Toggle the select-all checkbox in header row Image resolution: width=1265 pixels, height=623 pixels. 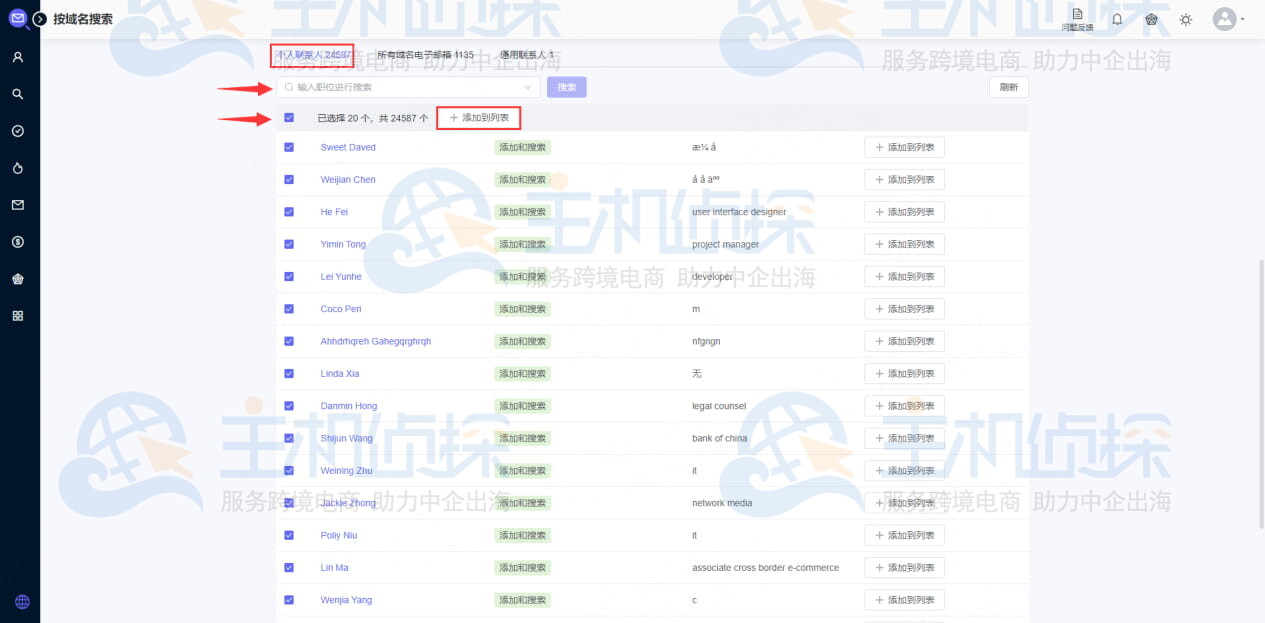(x=289, y=118)
